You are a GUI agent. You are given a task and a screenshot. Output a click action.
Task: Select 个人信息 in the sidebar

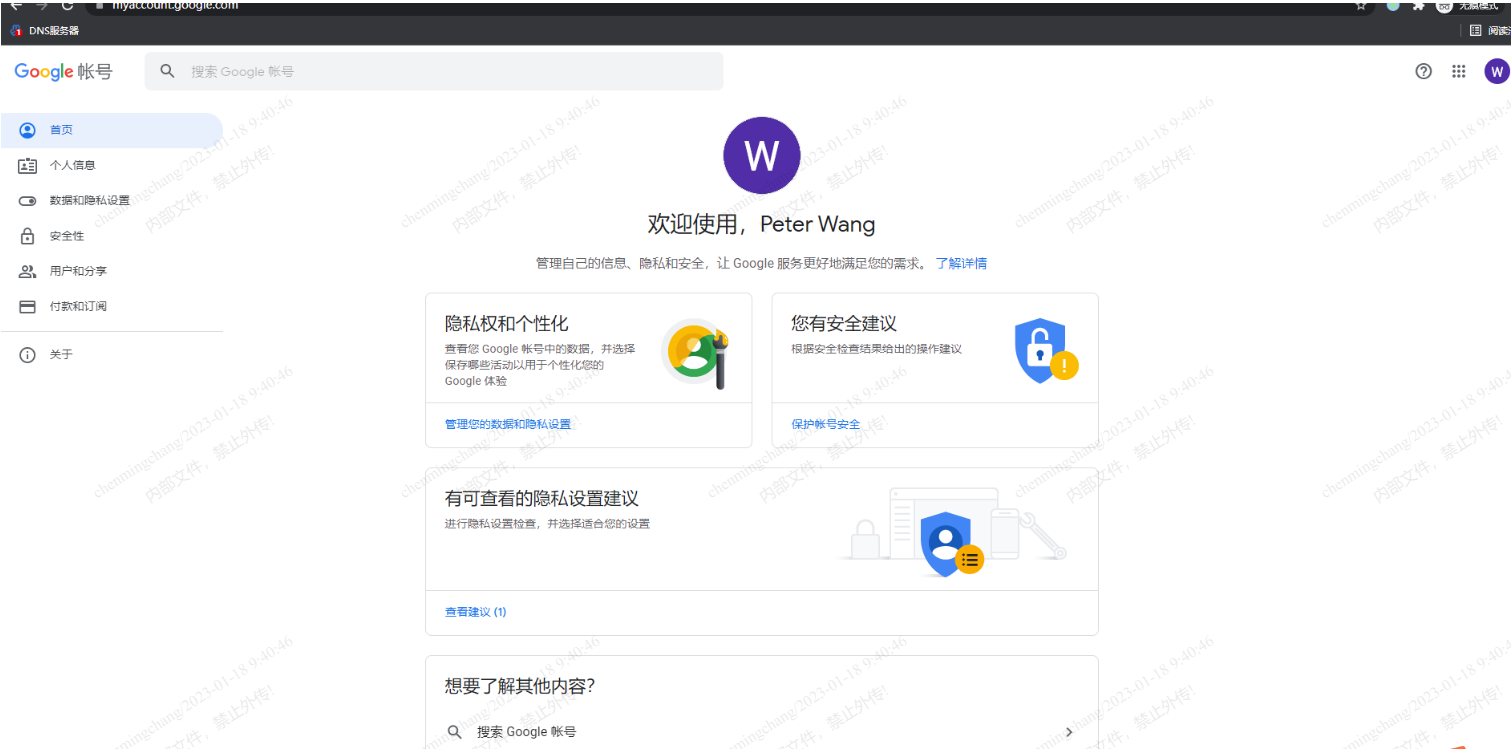coord(111,166)
